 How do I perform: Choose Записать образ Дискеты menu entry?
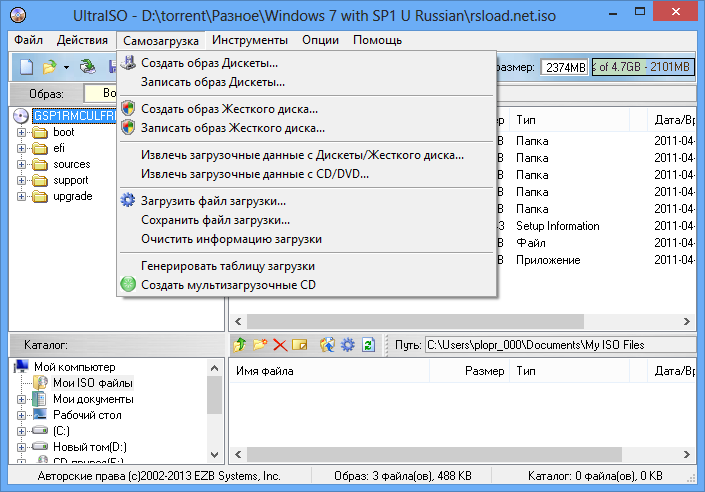tap(307, 82)
